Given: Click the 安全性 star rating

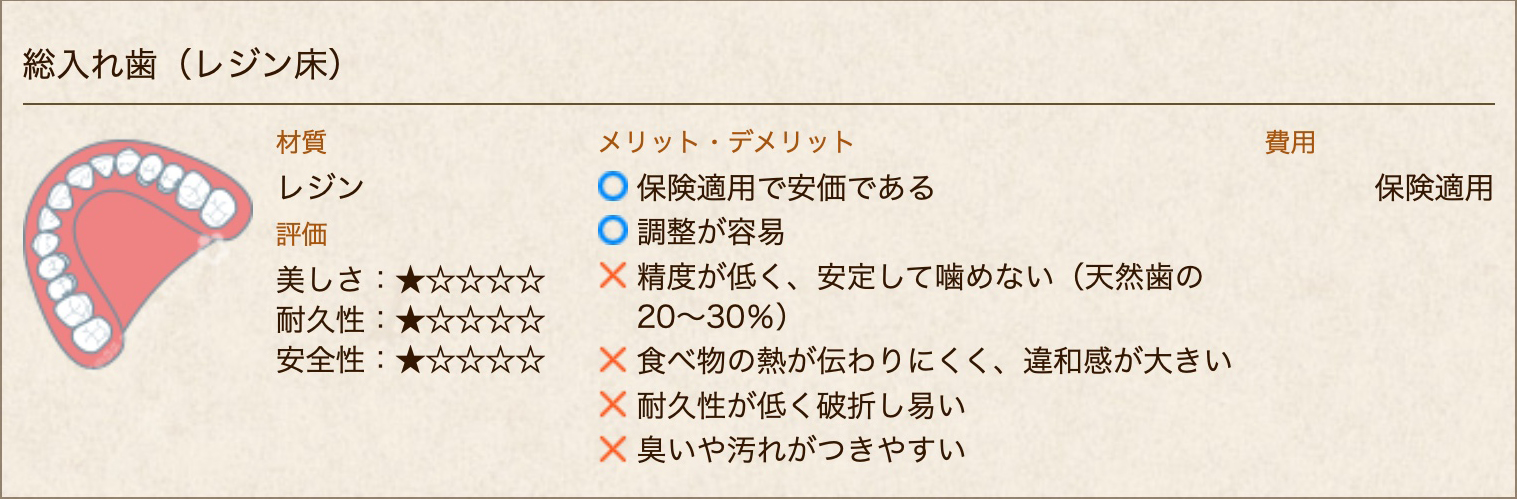Looking at the screenshot, I should 470,360.
